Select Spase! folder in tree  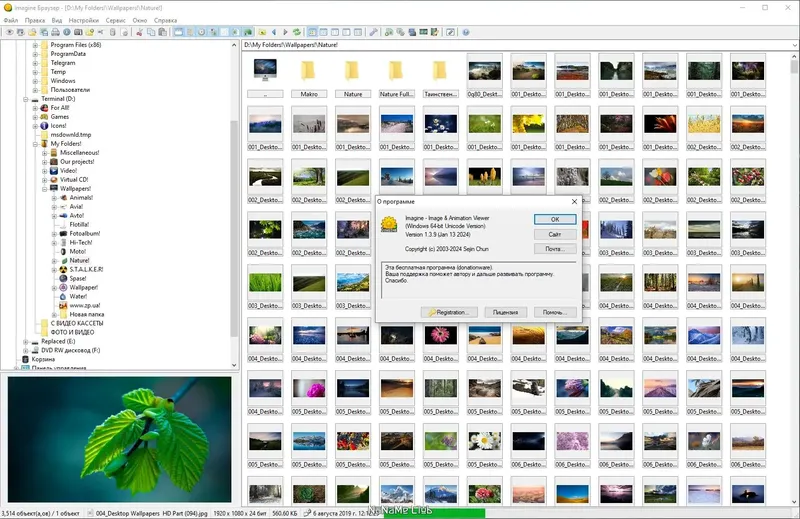click(78, 279)
